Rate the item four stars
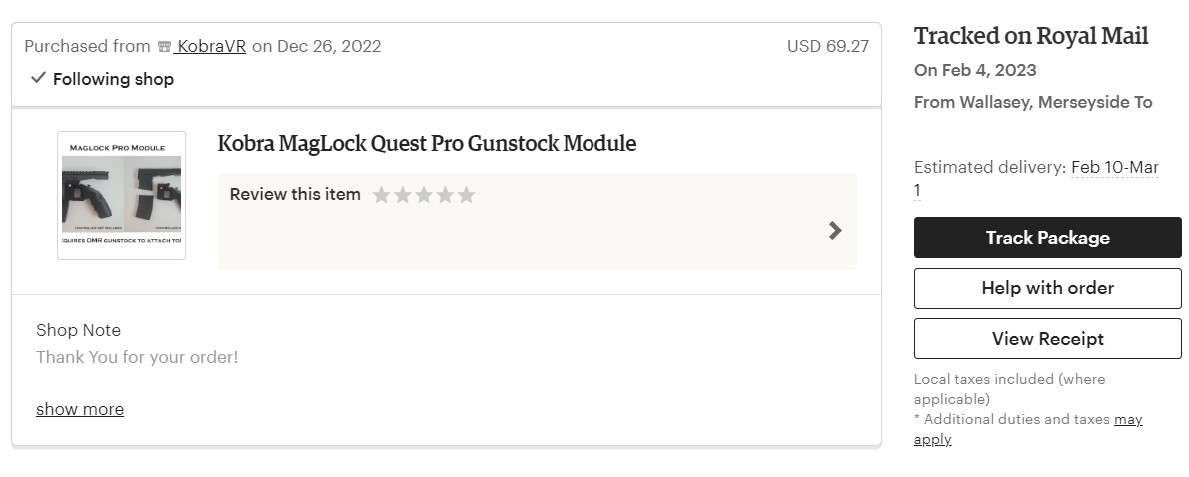Image resolution: width=1189 pixels, height=477 pixels. (445, 195)
